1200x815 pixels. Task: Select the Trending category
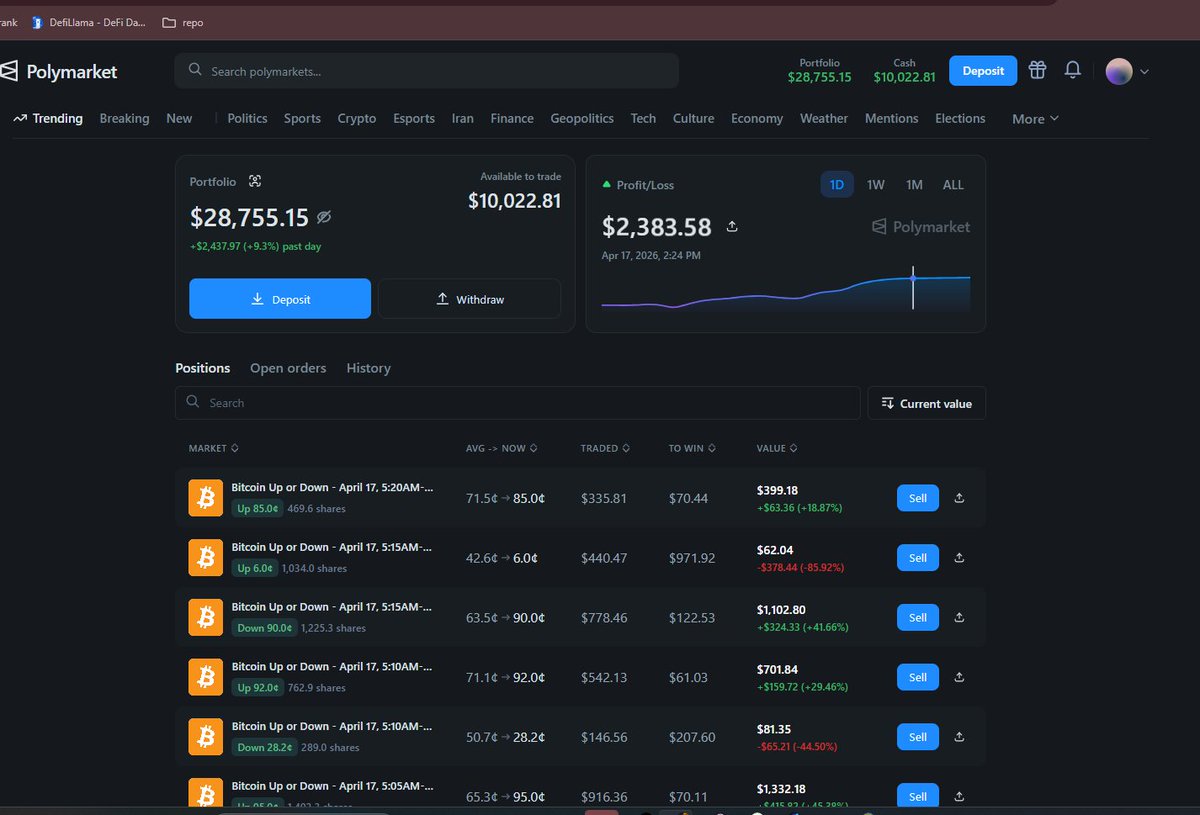point(48,118)
